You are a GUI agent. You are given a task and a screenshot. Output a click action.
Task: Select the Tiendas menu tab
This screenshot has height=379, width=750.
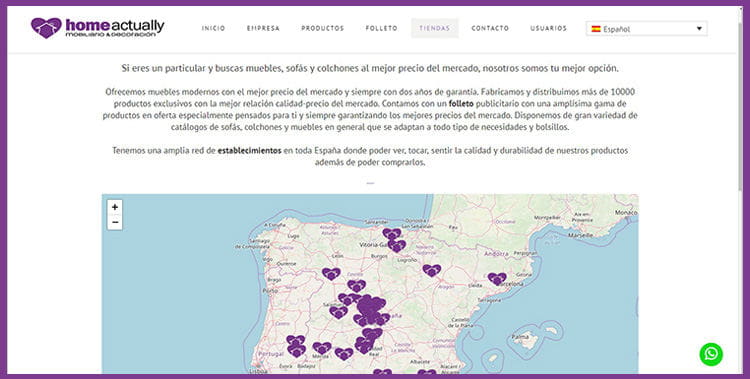[435, 28]
